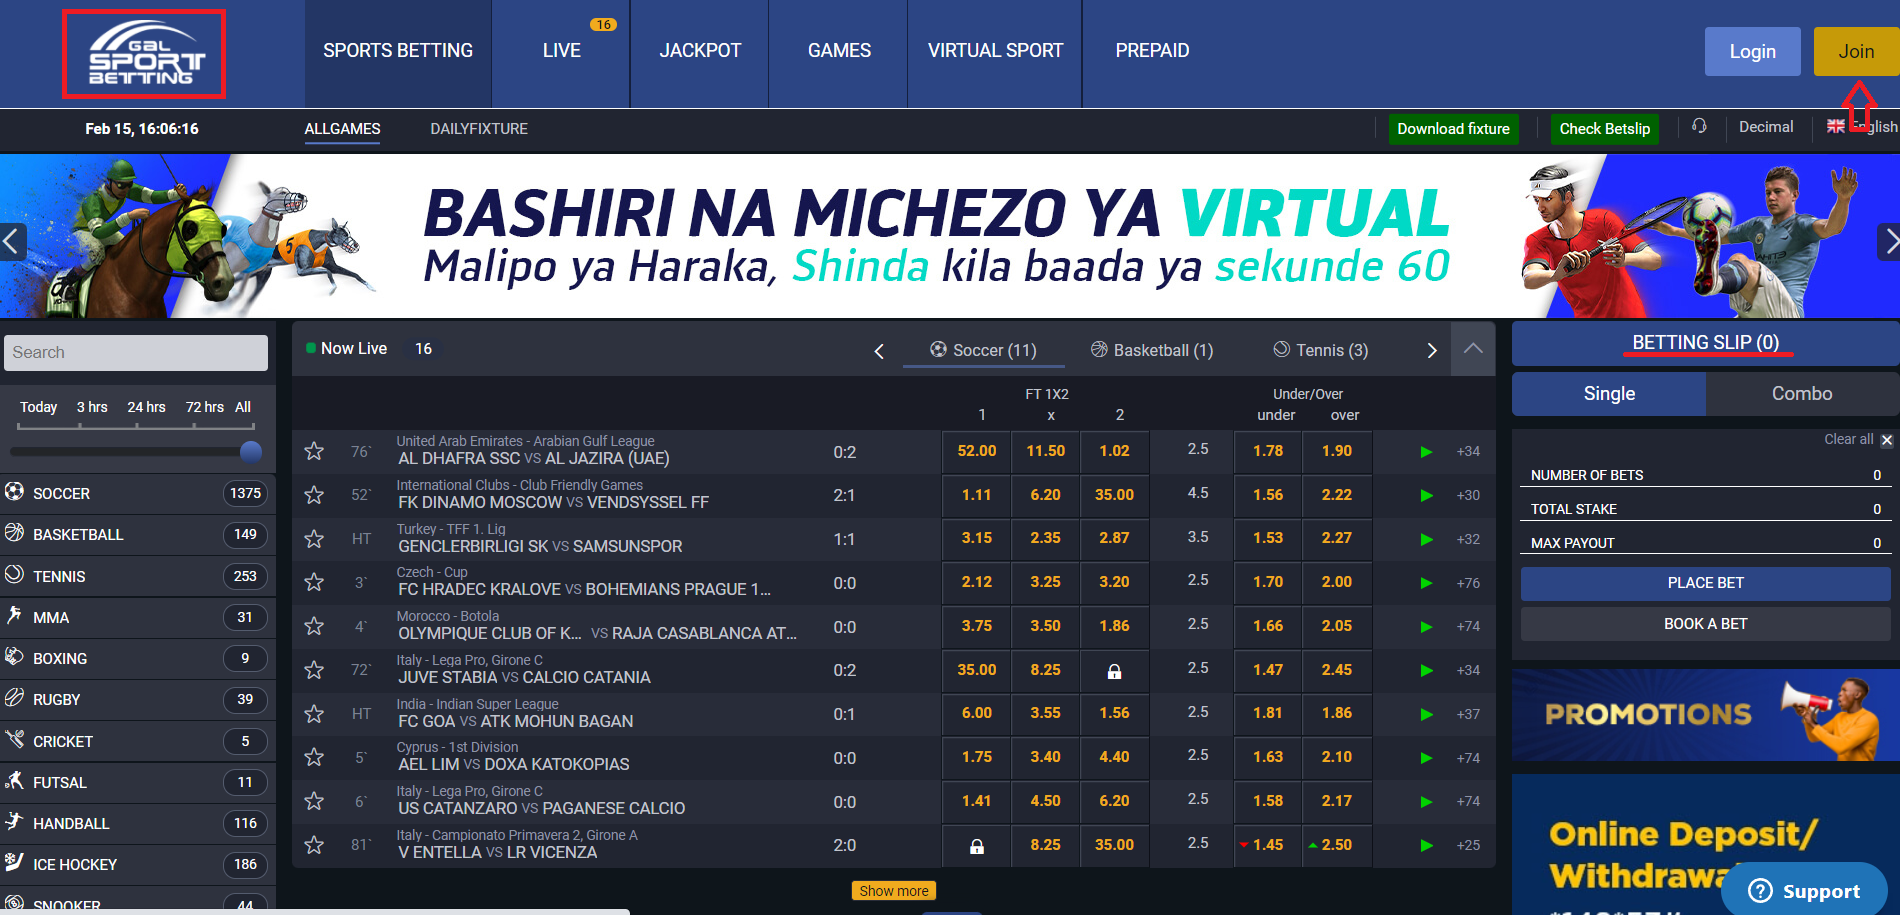Star the AEL Lim vs Doxa Katokopias match
Screen dimensions: 1900x915
click(314, 757)
